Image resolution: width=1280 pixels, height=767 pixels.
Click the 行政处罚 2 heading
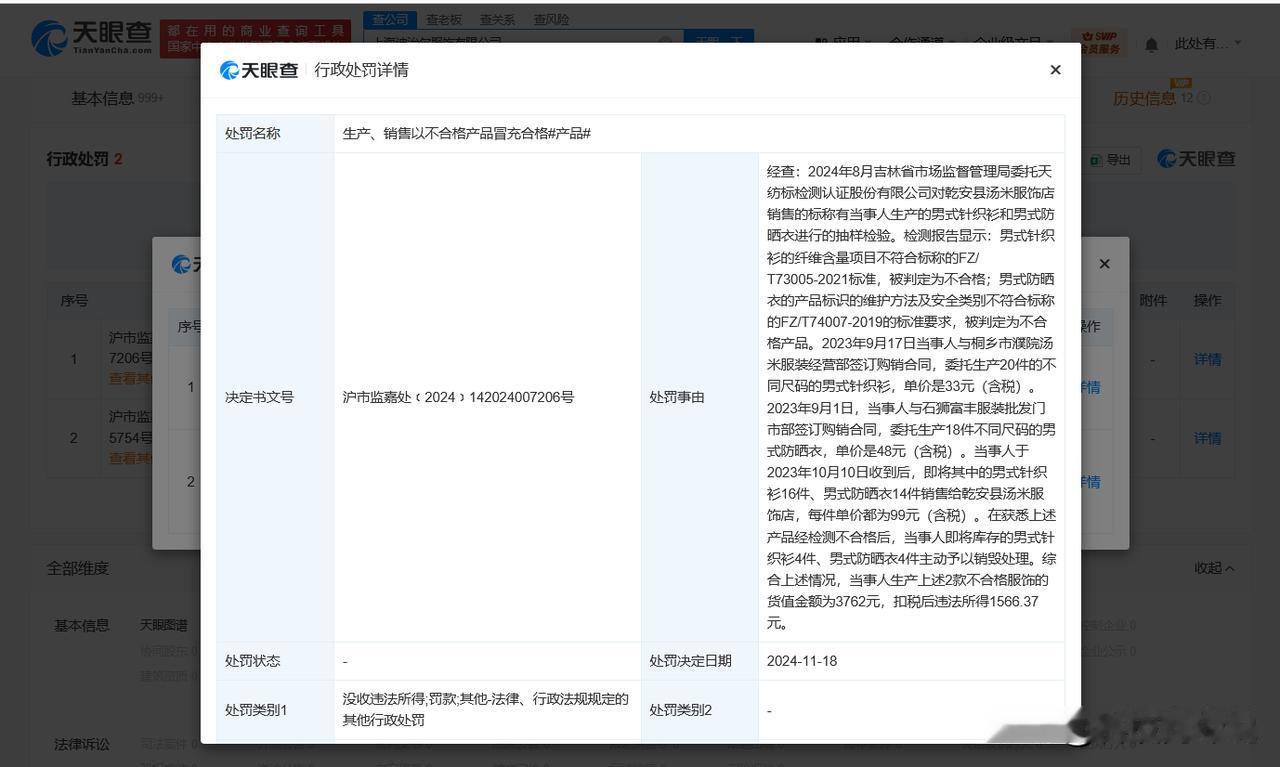pyautogui.click(x=84, y=159)
